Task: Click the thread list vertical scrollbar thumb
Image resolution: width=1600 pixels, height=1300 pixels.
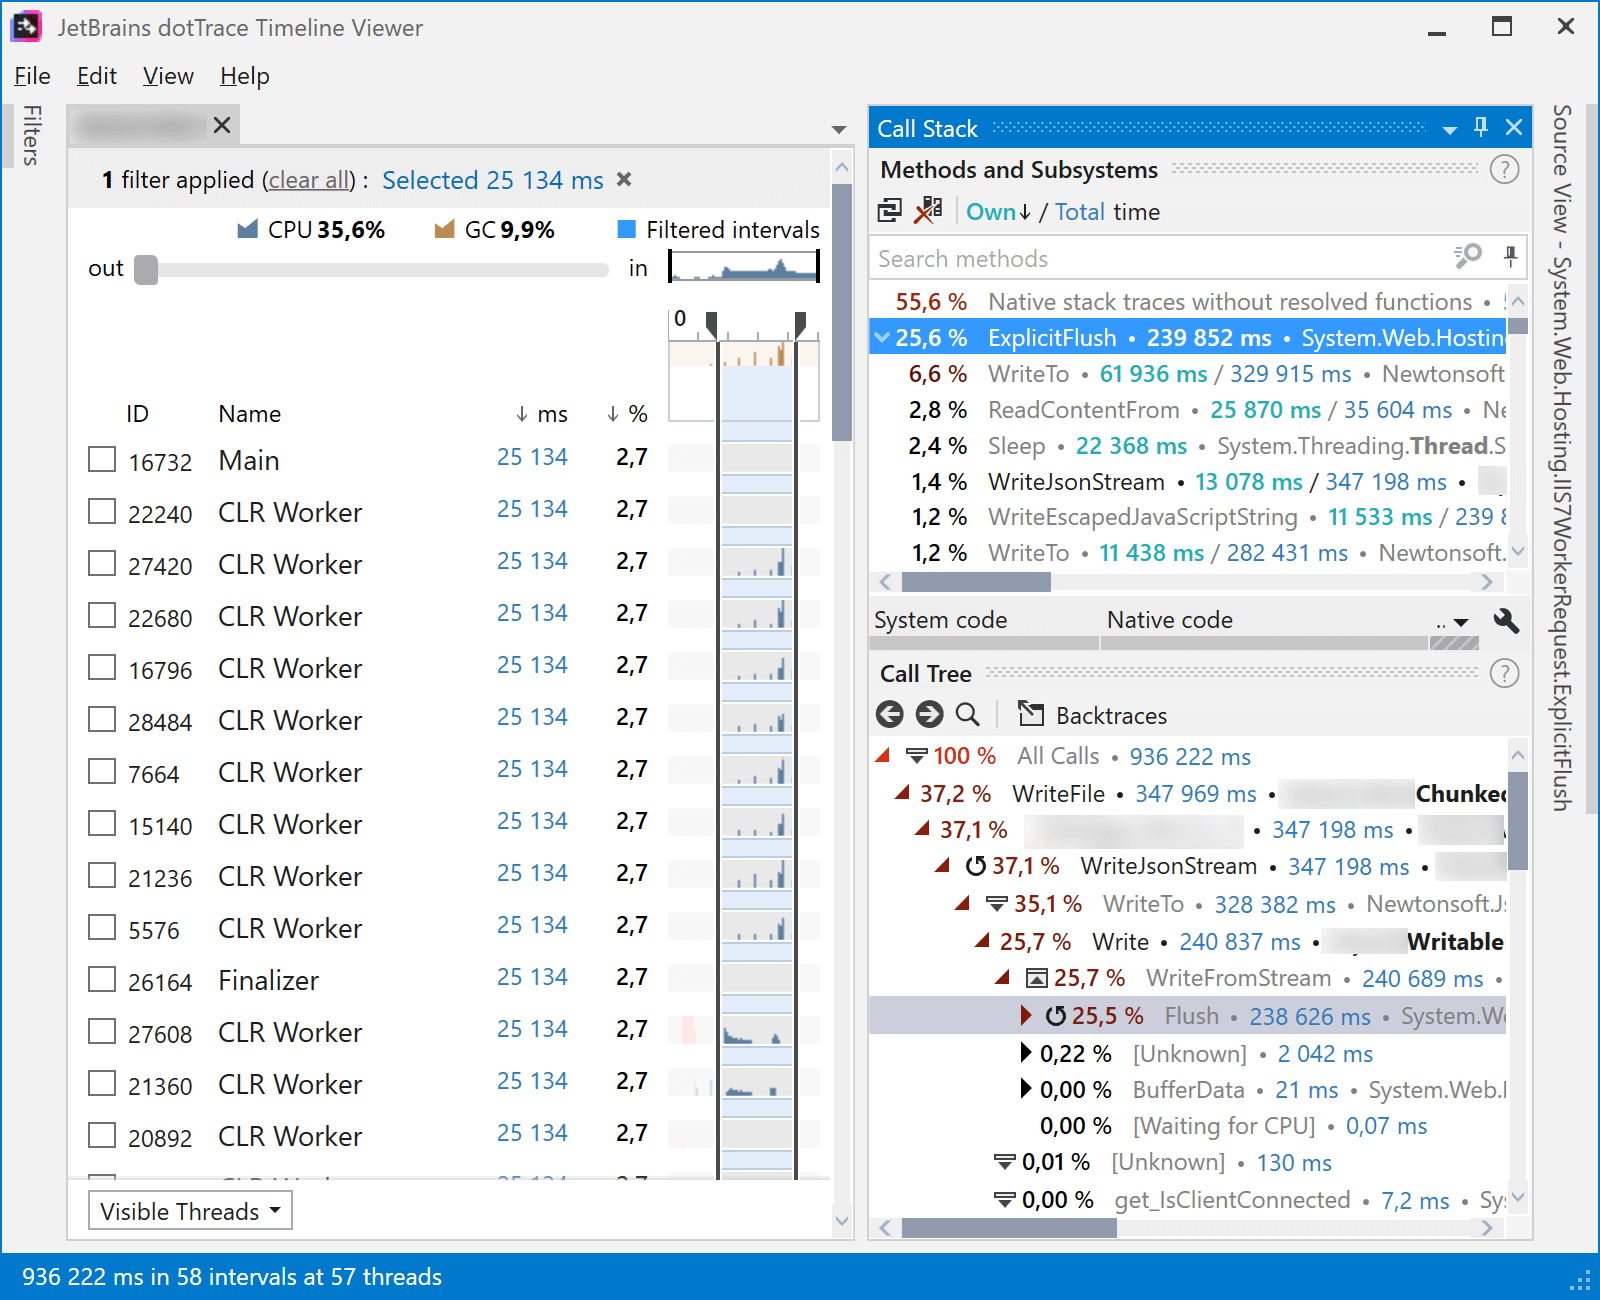Action: click(842, 312)
